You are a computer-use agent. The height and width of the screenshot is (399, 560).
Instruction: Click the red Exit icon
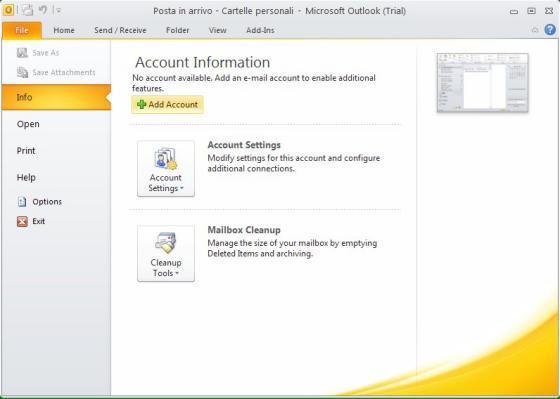coord(22,221)
